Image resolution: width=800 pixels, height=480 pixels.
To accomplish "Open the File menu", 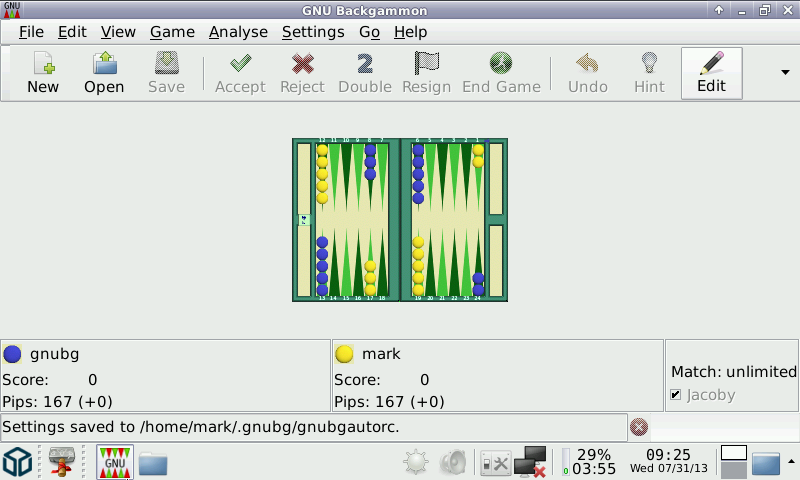I will coord(31,32).
